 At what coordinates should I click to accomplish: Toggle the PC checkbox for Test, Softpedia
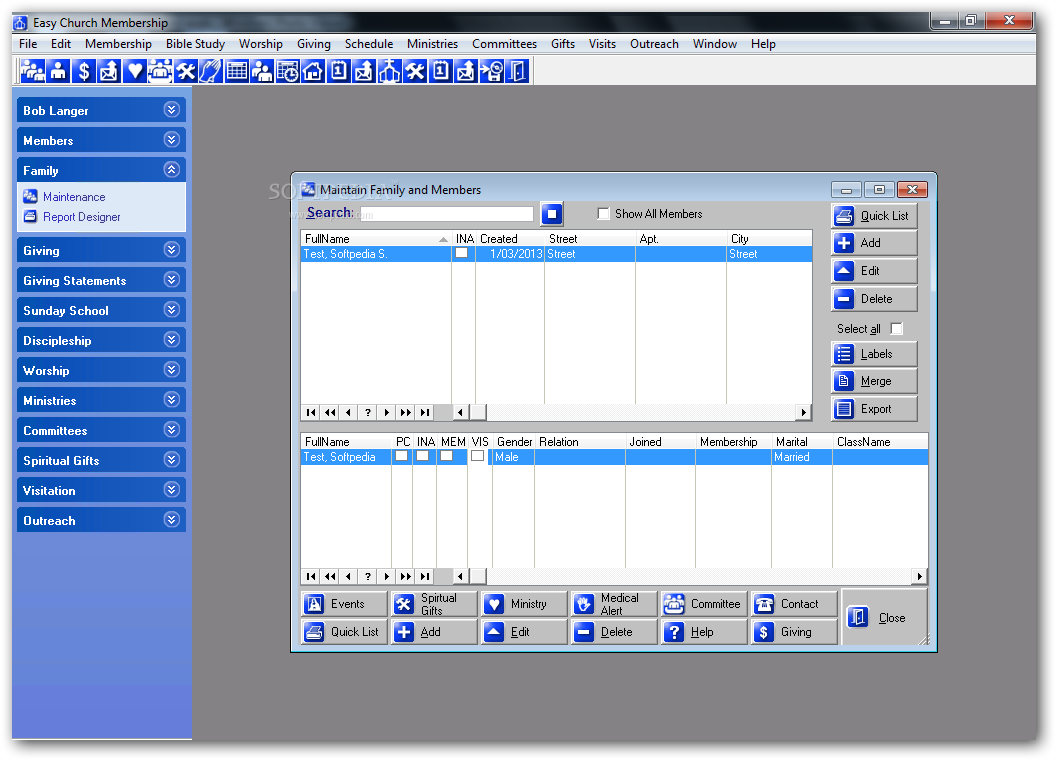401,456
